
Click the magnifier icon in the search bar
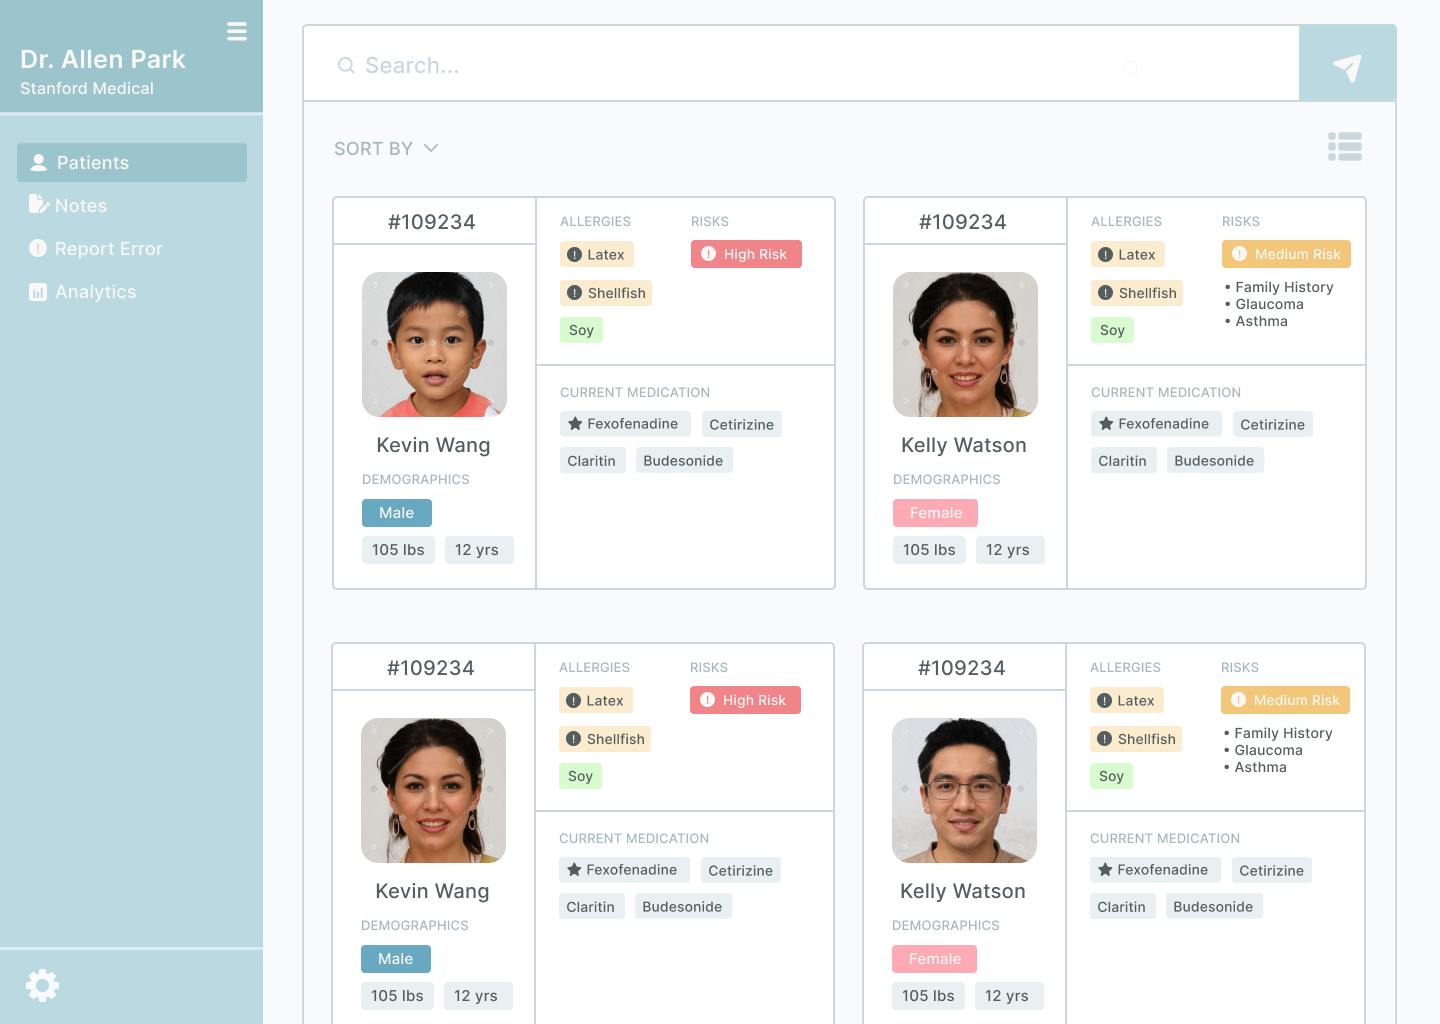tap(346, 65)
